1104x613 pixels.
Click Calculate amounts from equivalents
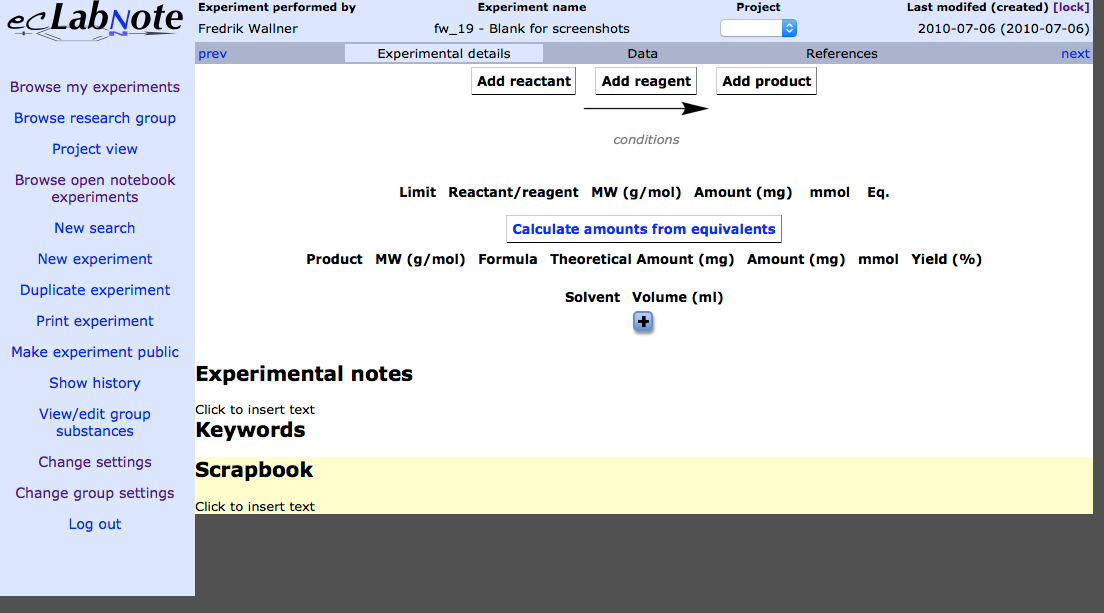click(x=644, y=229)
